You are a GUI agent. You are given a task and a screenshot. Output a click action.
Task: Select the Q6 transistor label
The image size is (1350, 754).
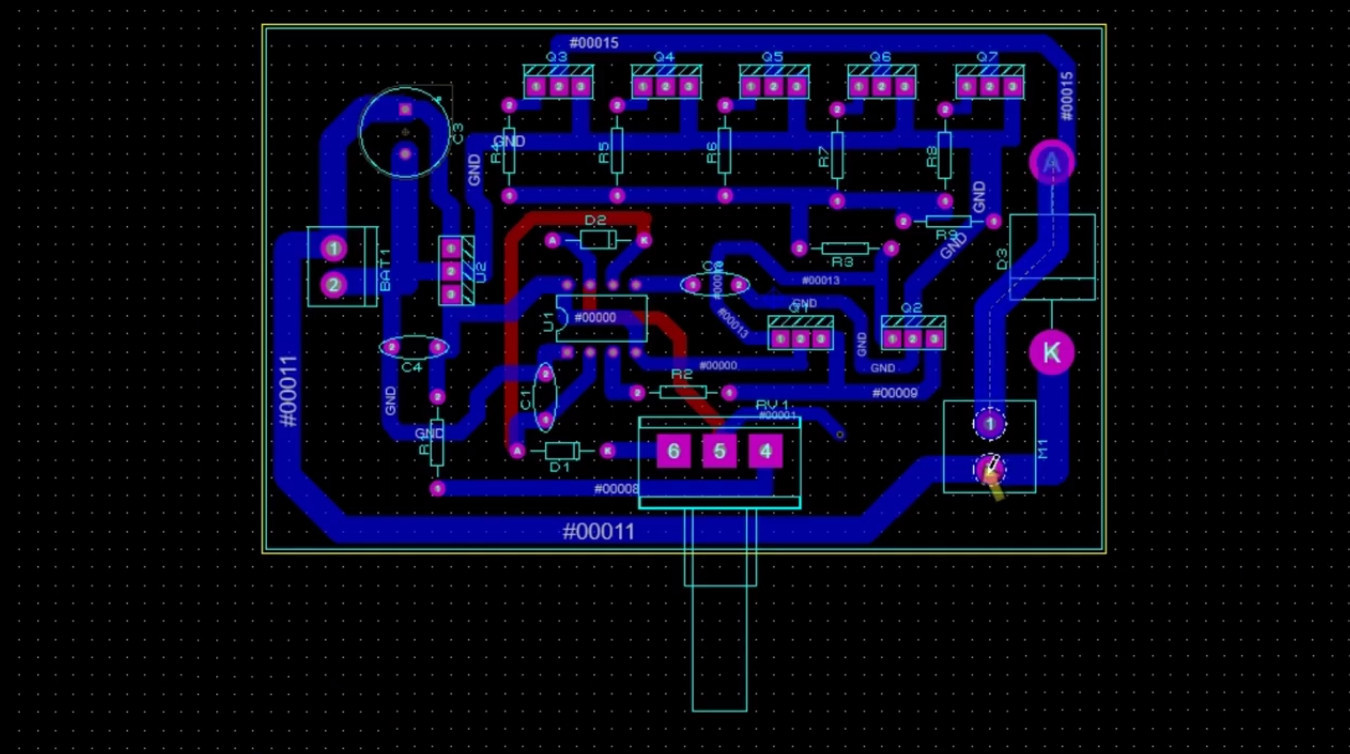(x=880, y=57)
